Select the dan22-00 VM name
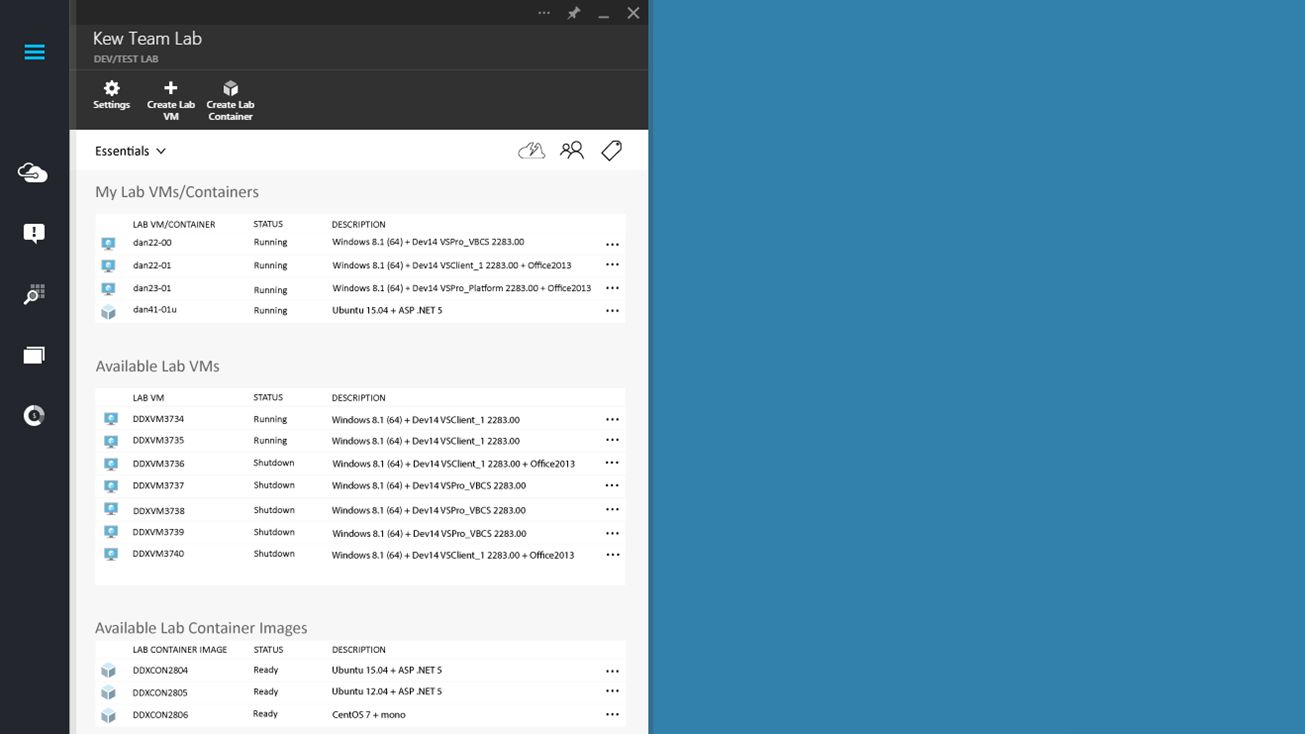 [152, 242]
